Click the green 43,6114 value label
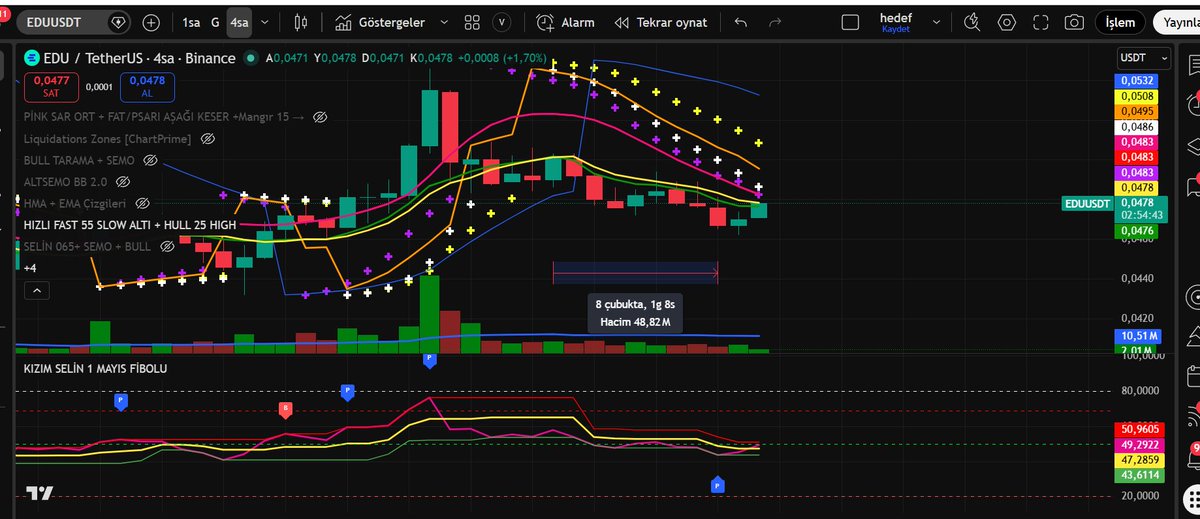 pyautogui.click(x=1140, y=475)
